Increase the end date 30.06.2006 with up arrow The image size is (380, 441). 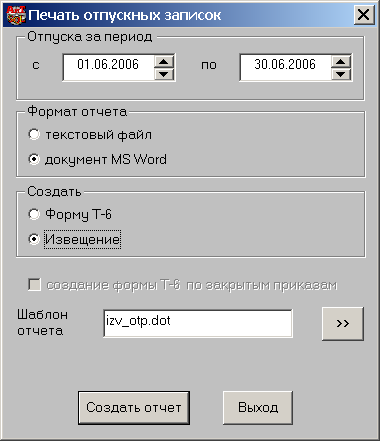(341, 62)
